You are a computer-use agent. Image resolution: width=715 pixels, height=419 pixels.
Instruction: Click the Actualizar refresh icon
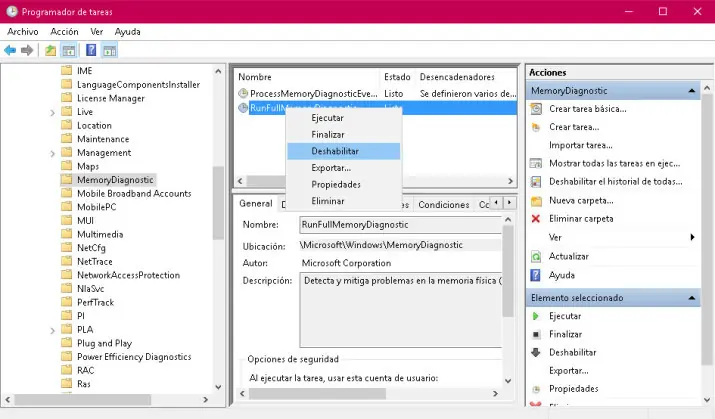[536, 256]
